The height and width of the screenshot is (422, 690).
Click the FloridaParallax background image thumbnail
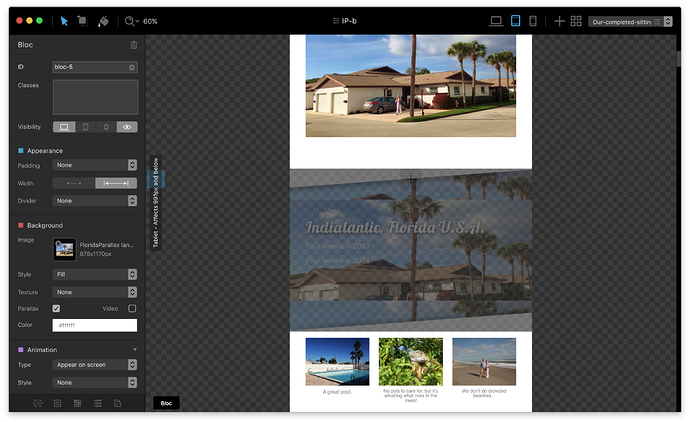pyautogui.click(x=64, y=249)
